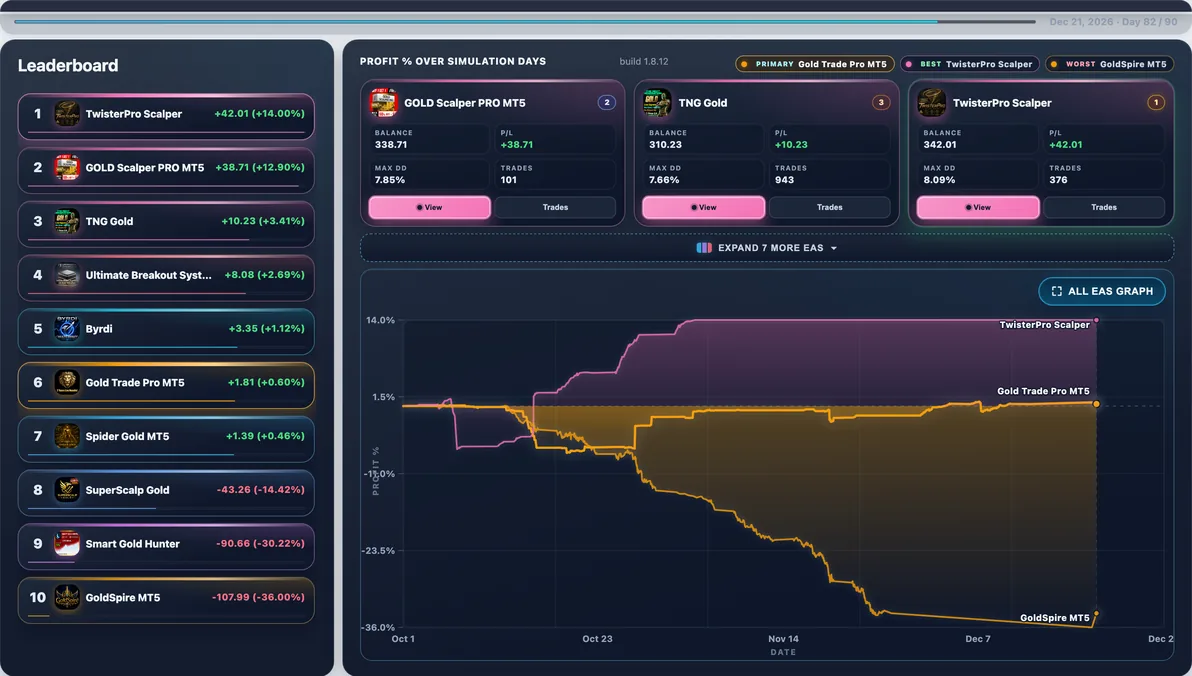This screenshot has height=676, width=1192.
Task: Select the Byrdi leaderboard row
Action: (166, 332)
